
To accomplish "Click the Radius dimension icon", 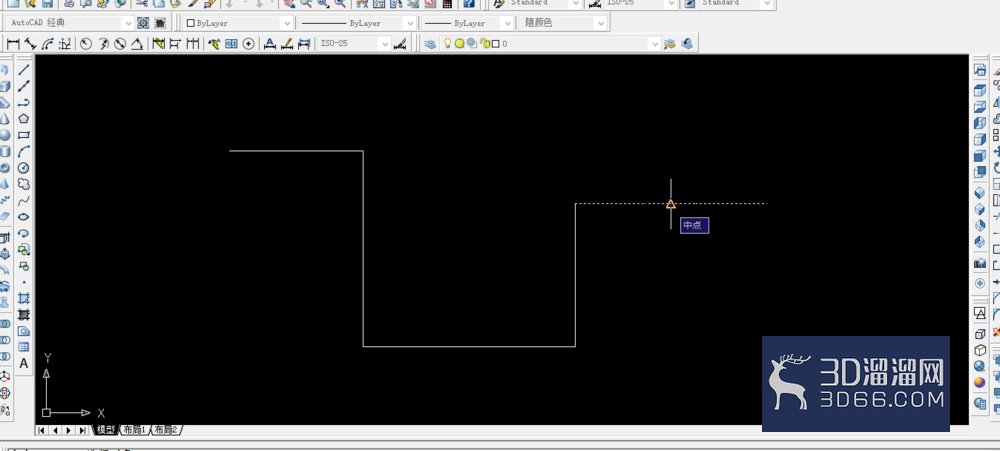I will pos(85,44).
